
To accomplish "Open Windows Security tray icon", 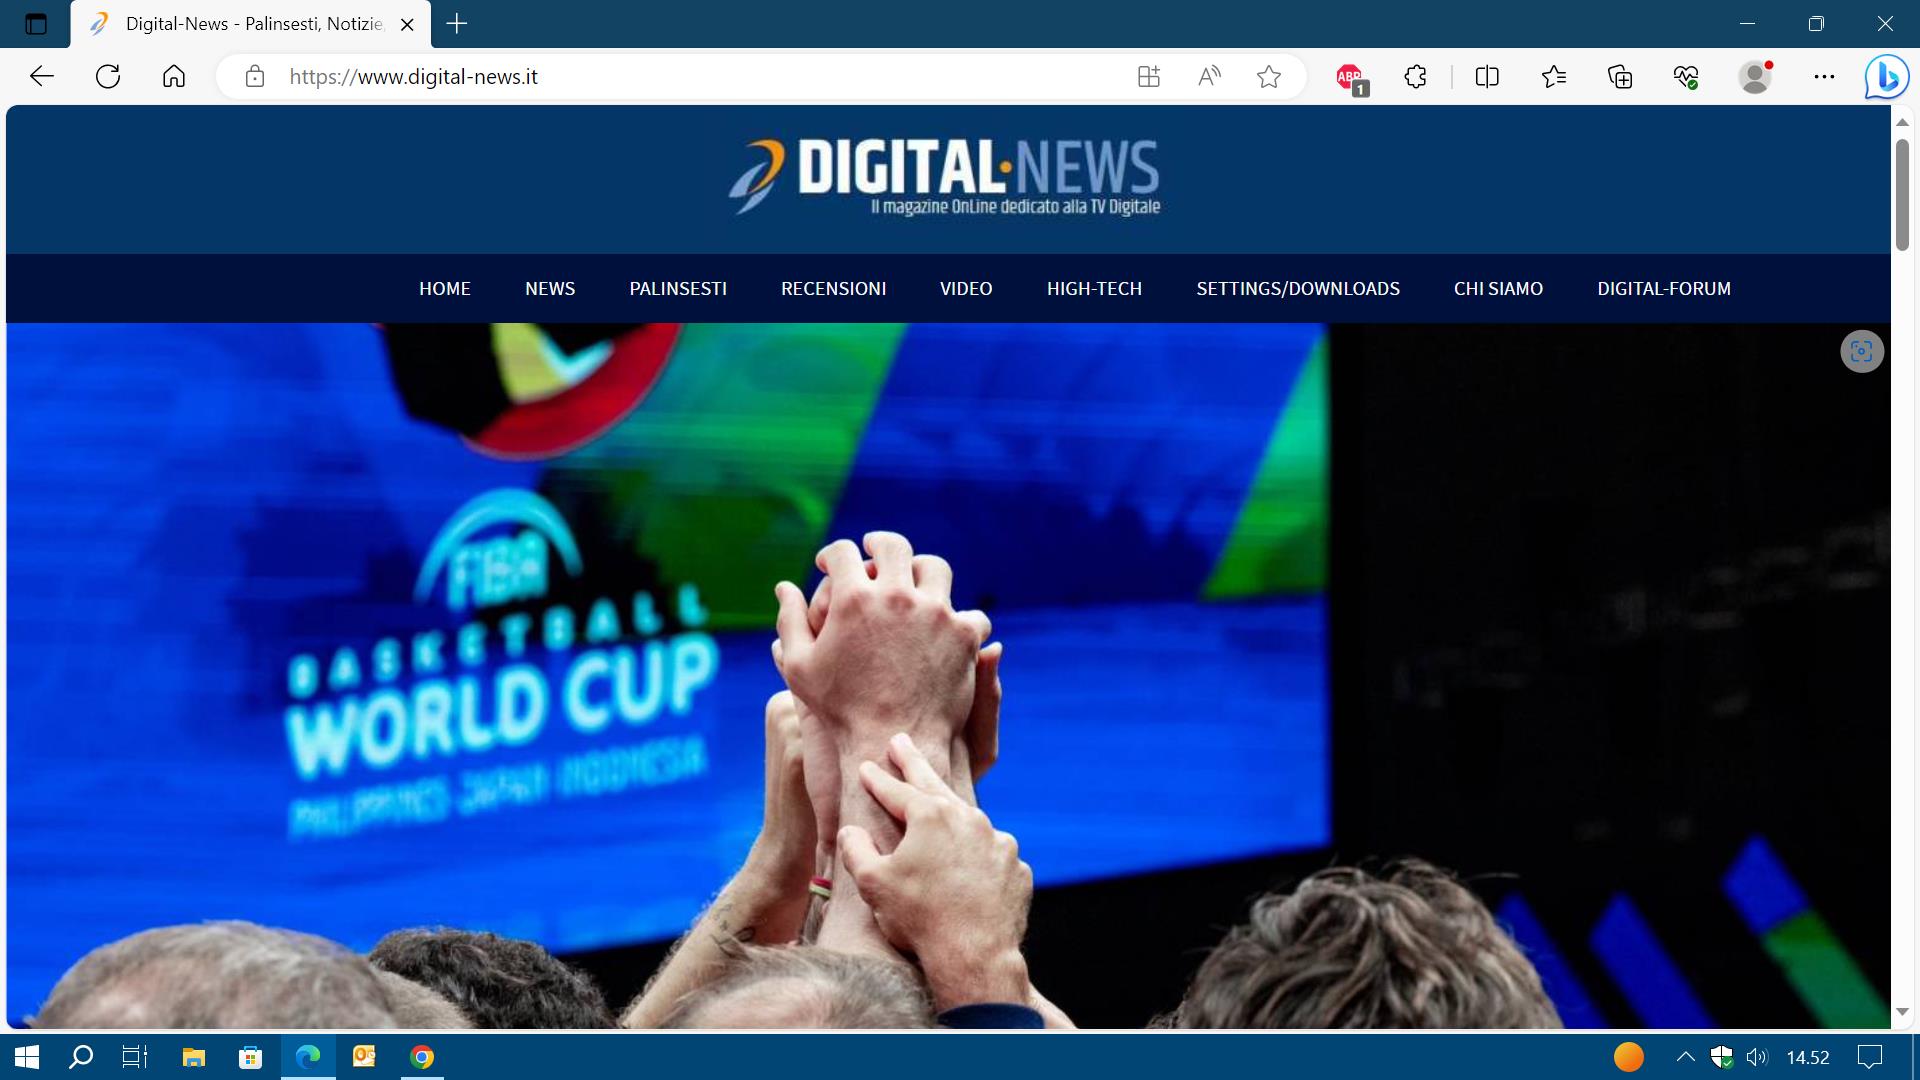I will [1721, 1057].
